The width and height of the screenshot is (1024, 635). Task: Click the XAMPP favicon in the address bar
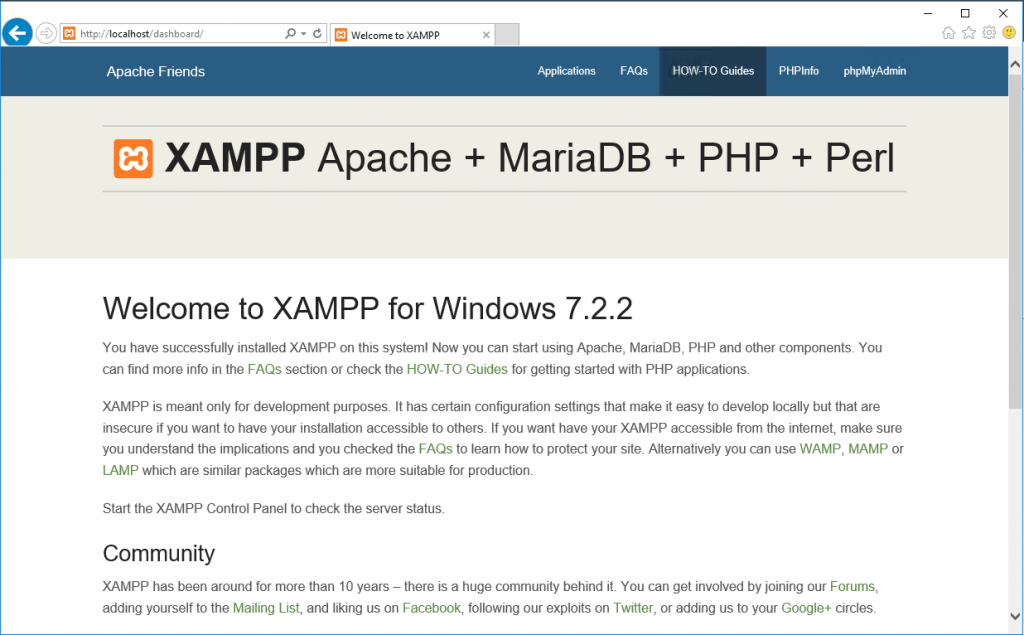click(69, 33)
